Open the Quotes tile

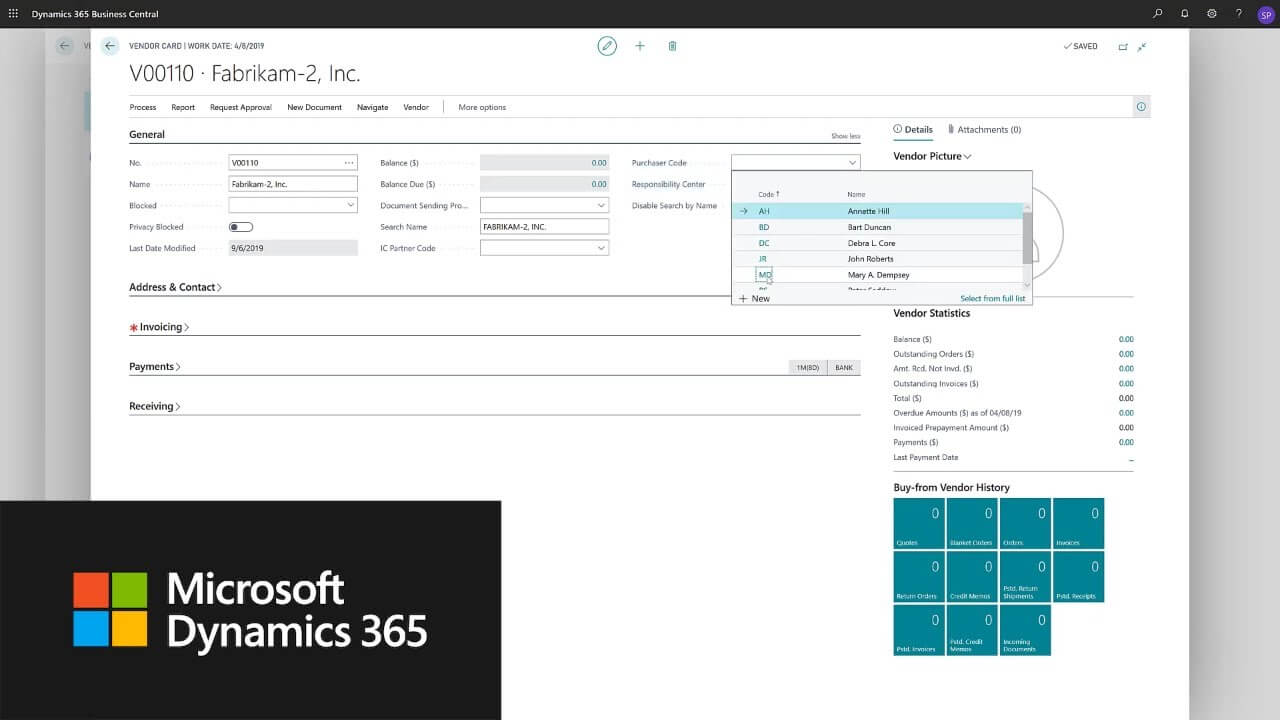(x=919, y=524)
